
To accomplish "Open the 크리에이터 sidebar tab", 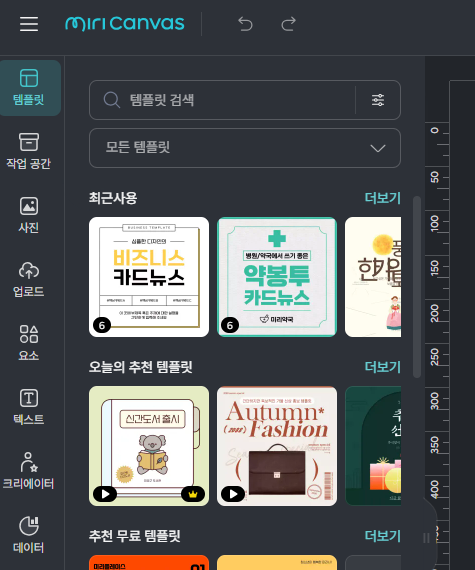I will [x=29, y=471].
